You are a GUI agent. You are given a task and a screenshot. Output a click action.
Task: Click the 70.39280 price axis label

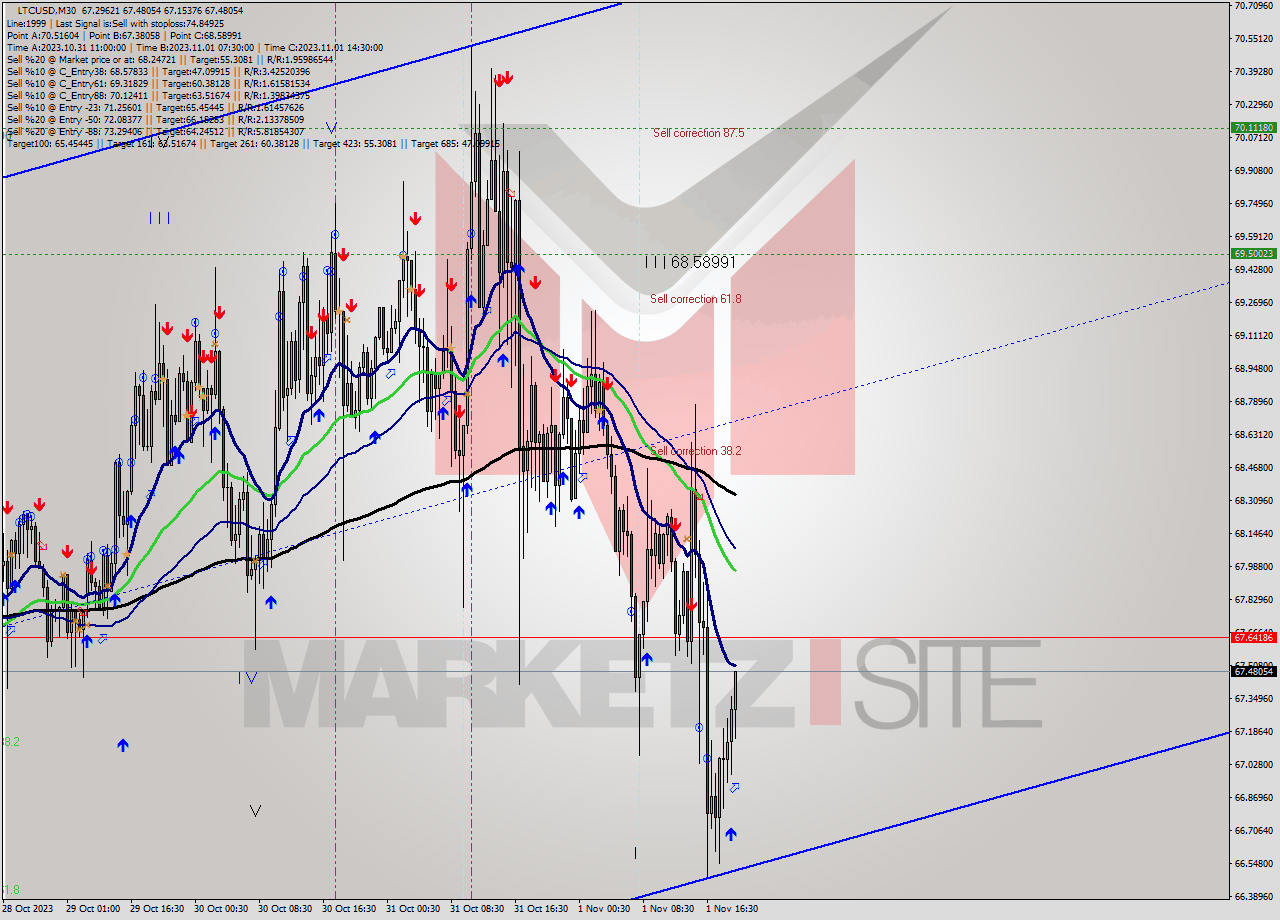click(1253, 72)
